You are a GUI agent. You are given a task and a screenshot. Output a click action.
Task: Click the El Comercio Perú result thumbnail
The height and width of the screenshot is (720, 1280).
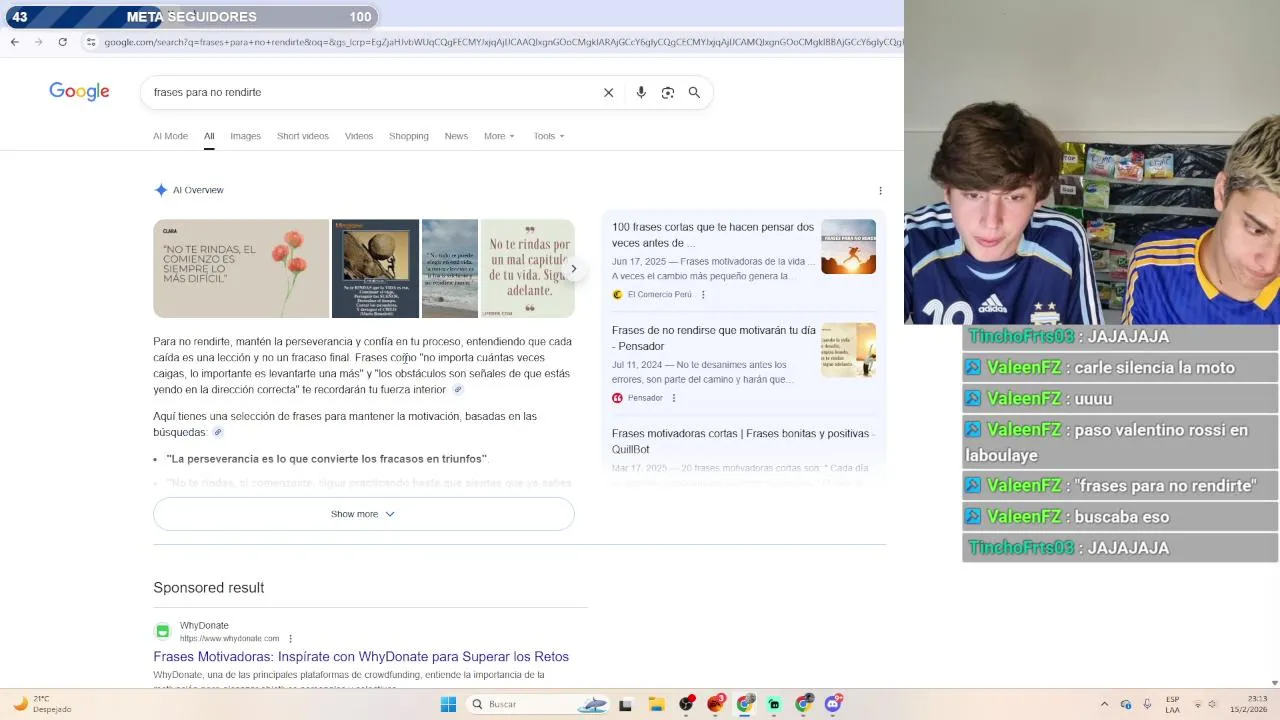pyautogui.click(x=848, y=246)
